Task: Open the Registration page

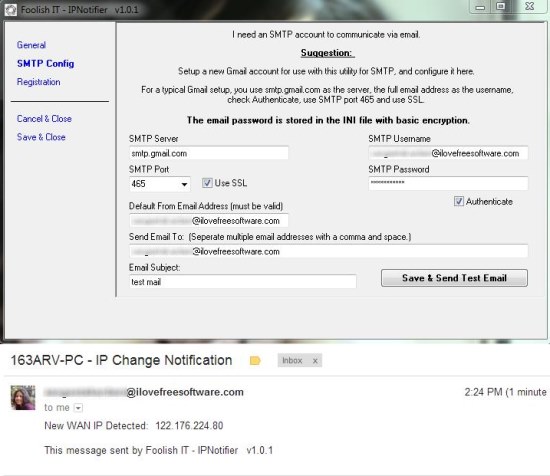Action: tap(39, 82)
